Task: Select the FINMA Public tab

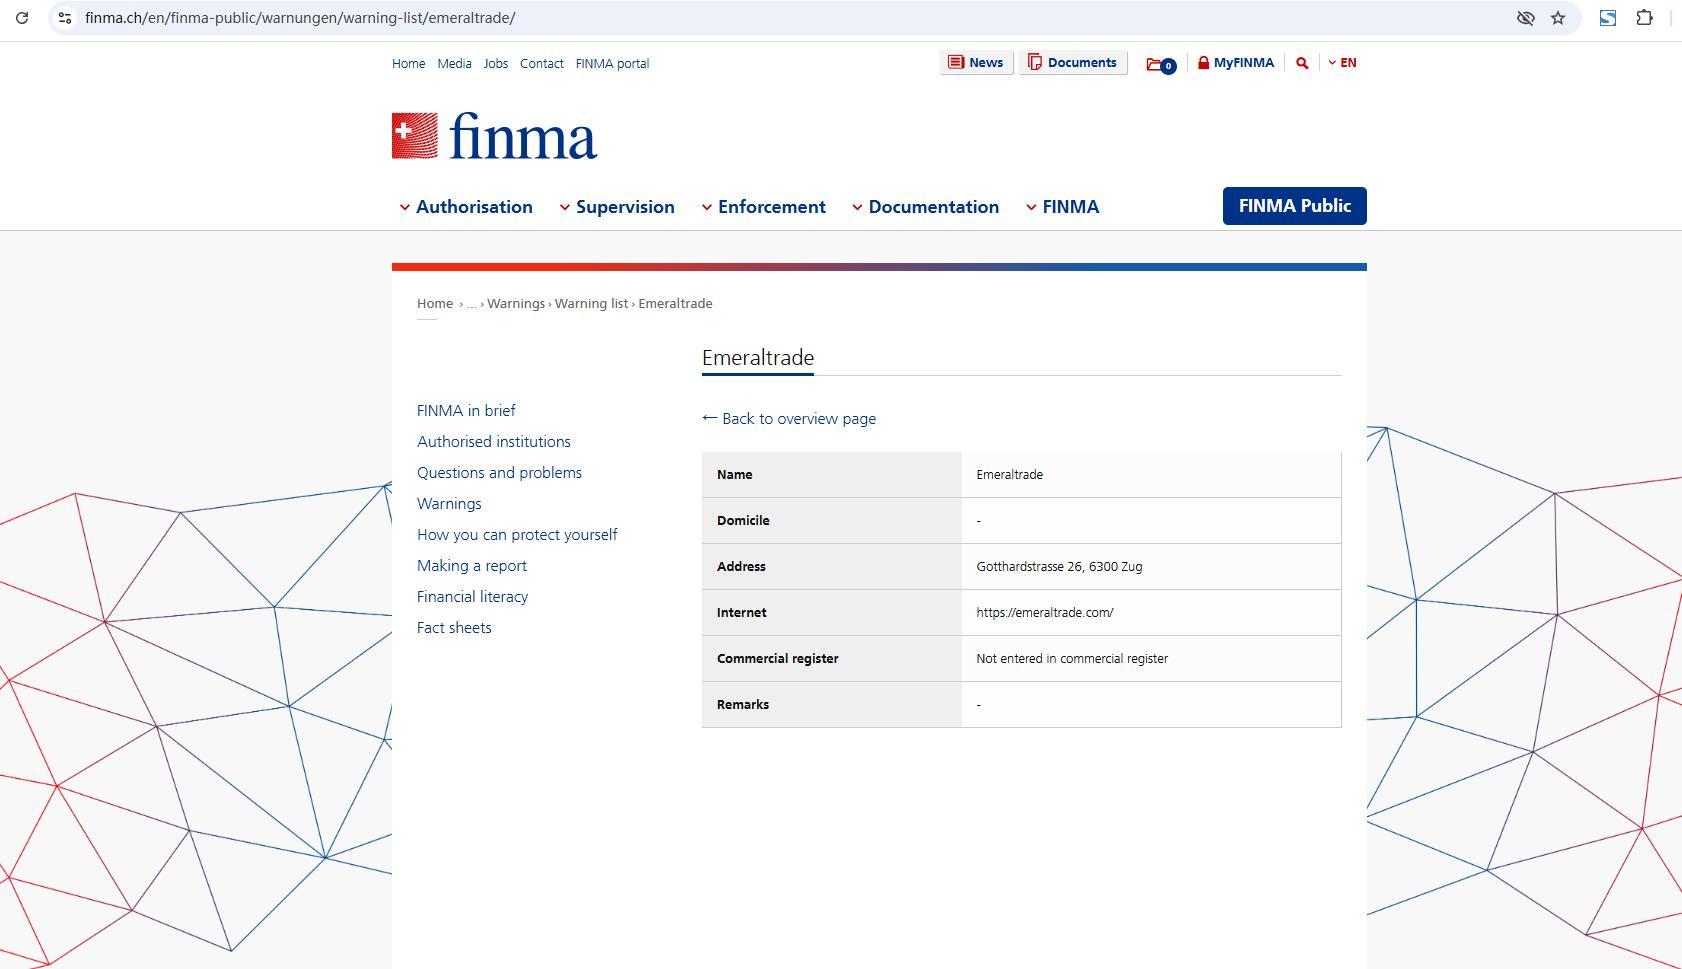Action: click(x=1294, y=206)
